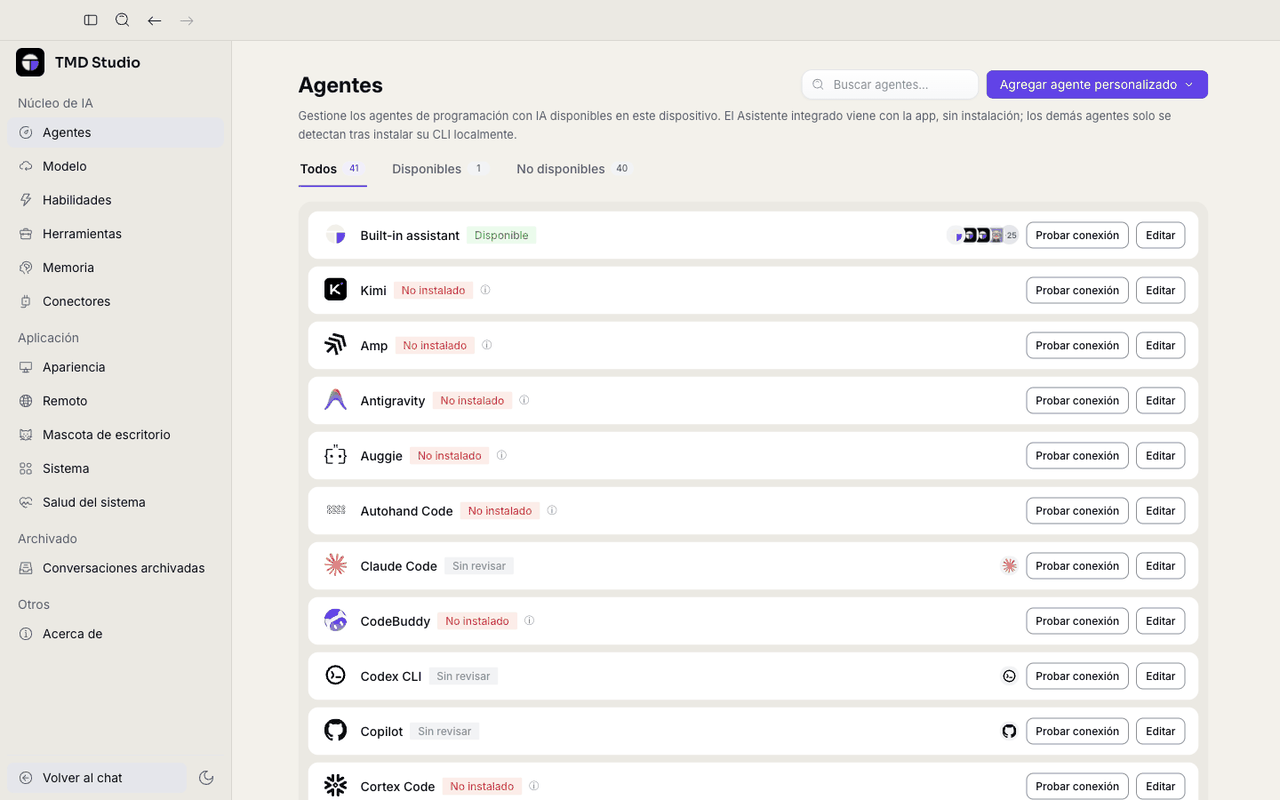
Task: Toggle dark mode moon icon
Action: 206,778
